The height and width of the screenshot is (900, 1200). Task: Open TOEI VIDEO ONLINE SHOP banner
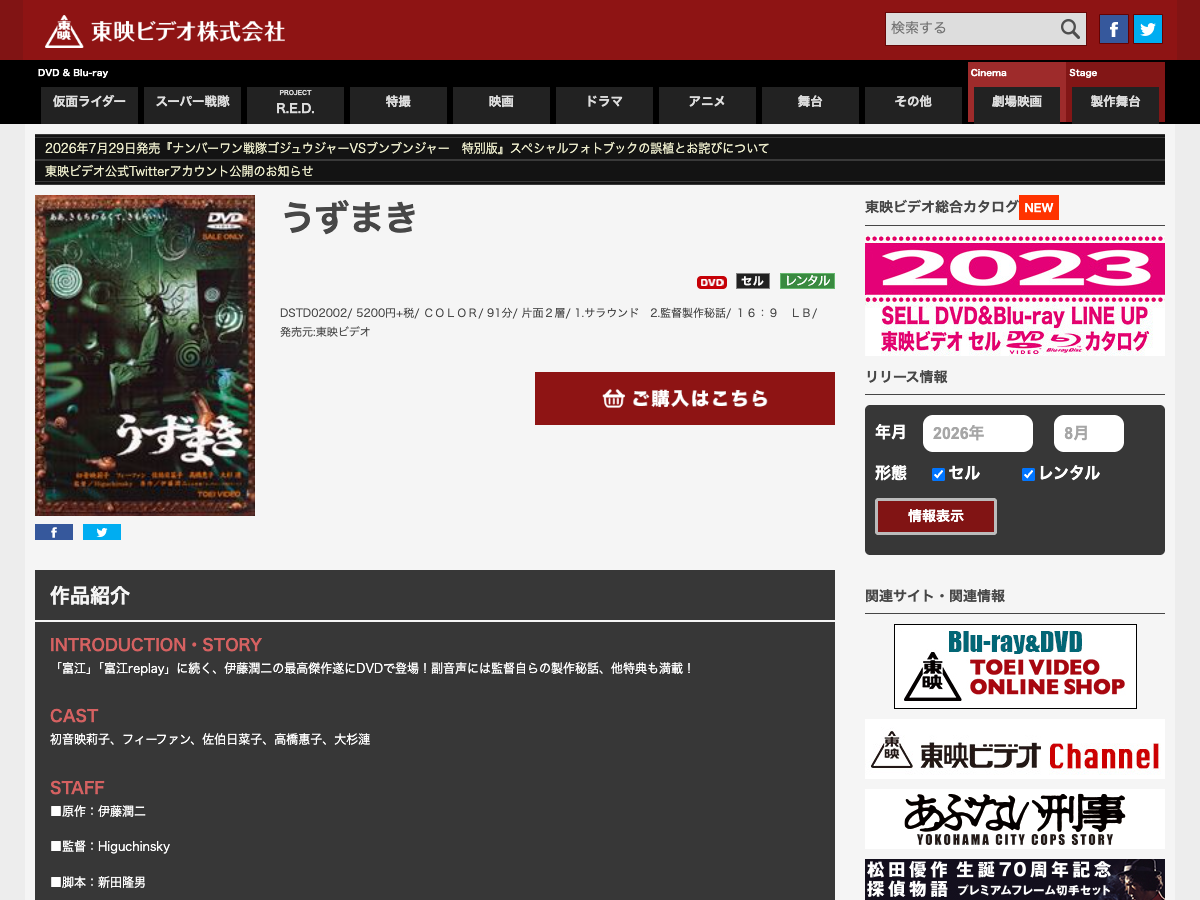click(x=1015, y=666)
